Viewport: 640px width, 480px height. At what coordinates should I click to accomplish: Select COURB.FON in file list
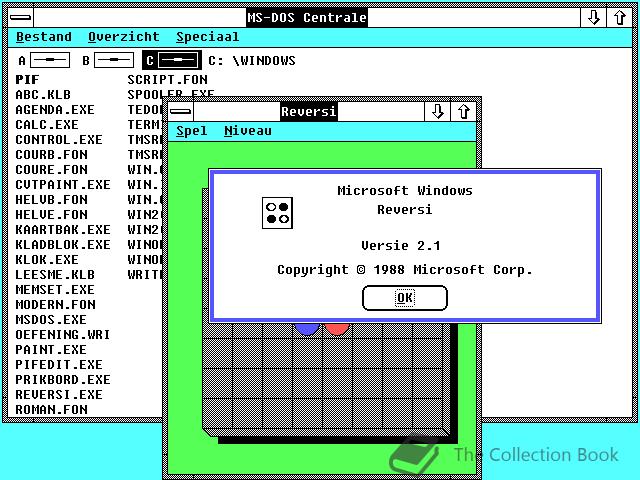(x=51, y=155)
